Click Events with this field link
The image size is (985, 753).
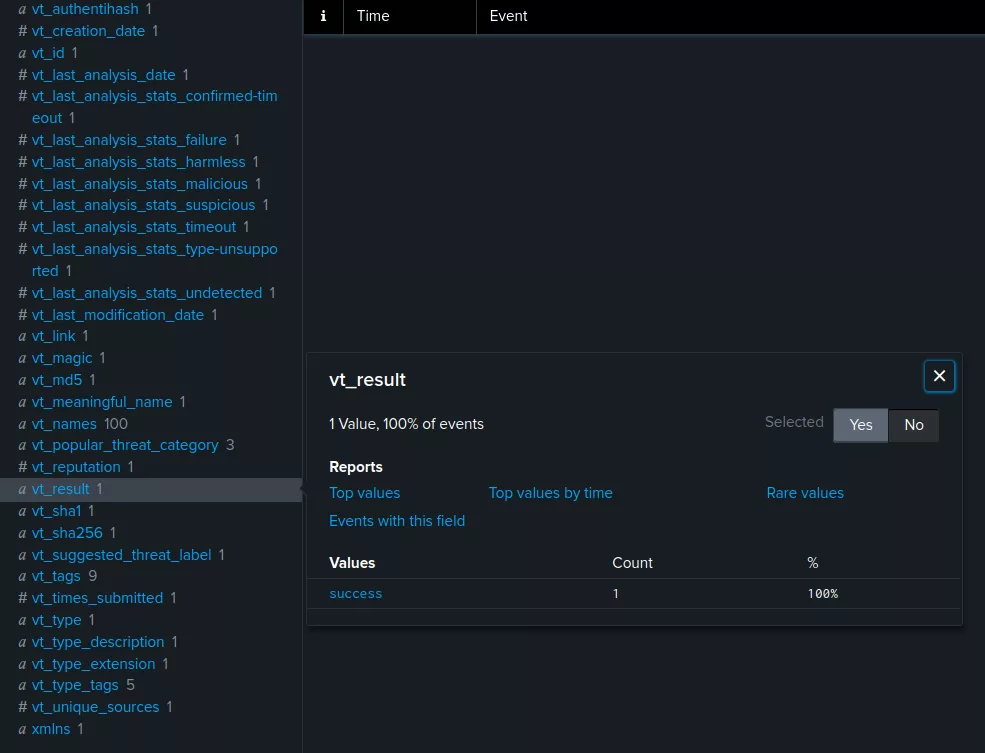[397, 521]
